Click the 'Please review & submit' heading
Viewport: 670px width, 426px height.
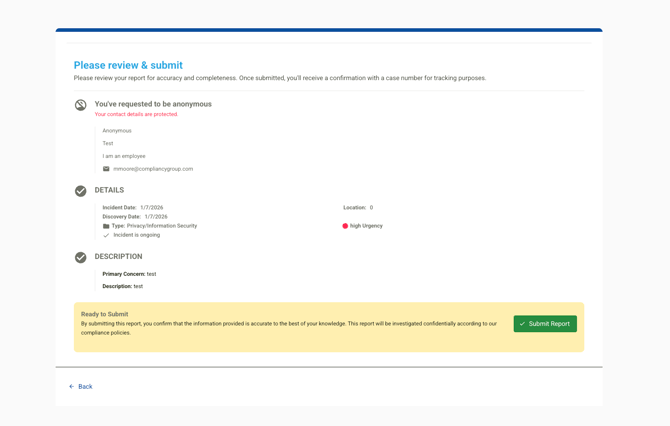[128, 65]
